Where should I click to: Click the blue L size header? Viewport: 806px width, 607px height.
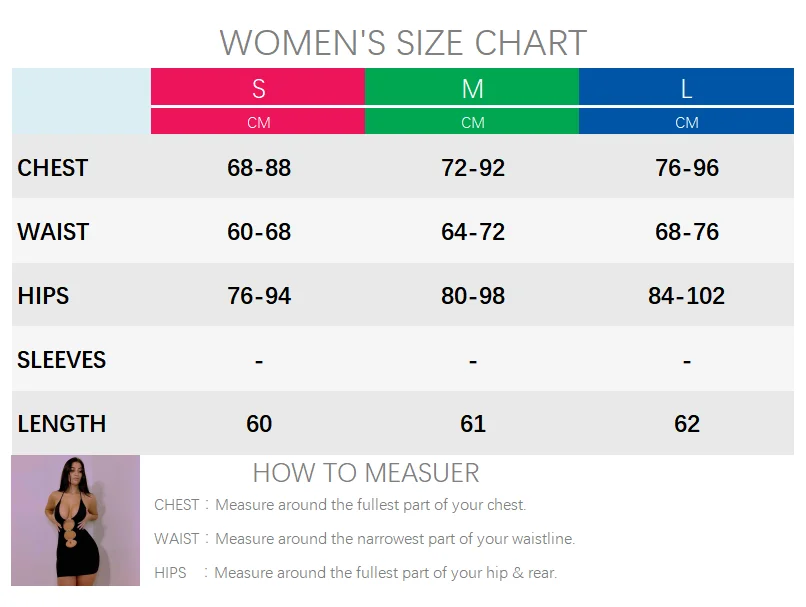pos(686,87)
